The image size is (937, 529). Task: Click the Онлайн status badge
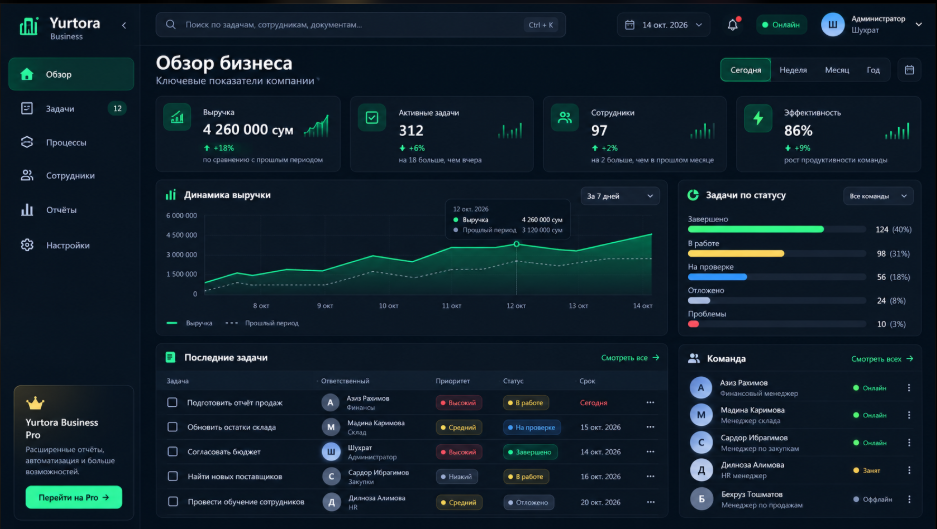click(781, 25)
